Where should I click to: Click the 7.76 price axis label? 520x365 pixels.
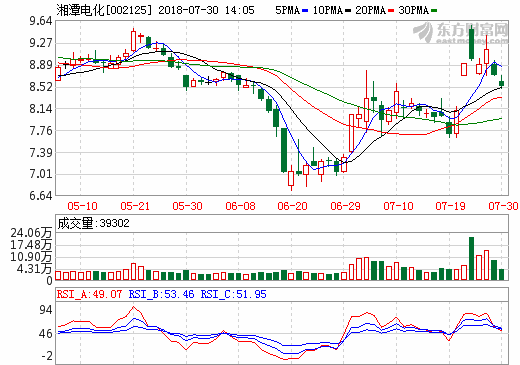(41, 130)
